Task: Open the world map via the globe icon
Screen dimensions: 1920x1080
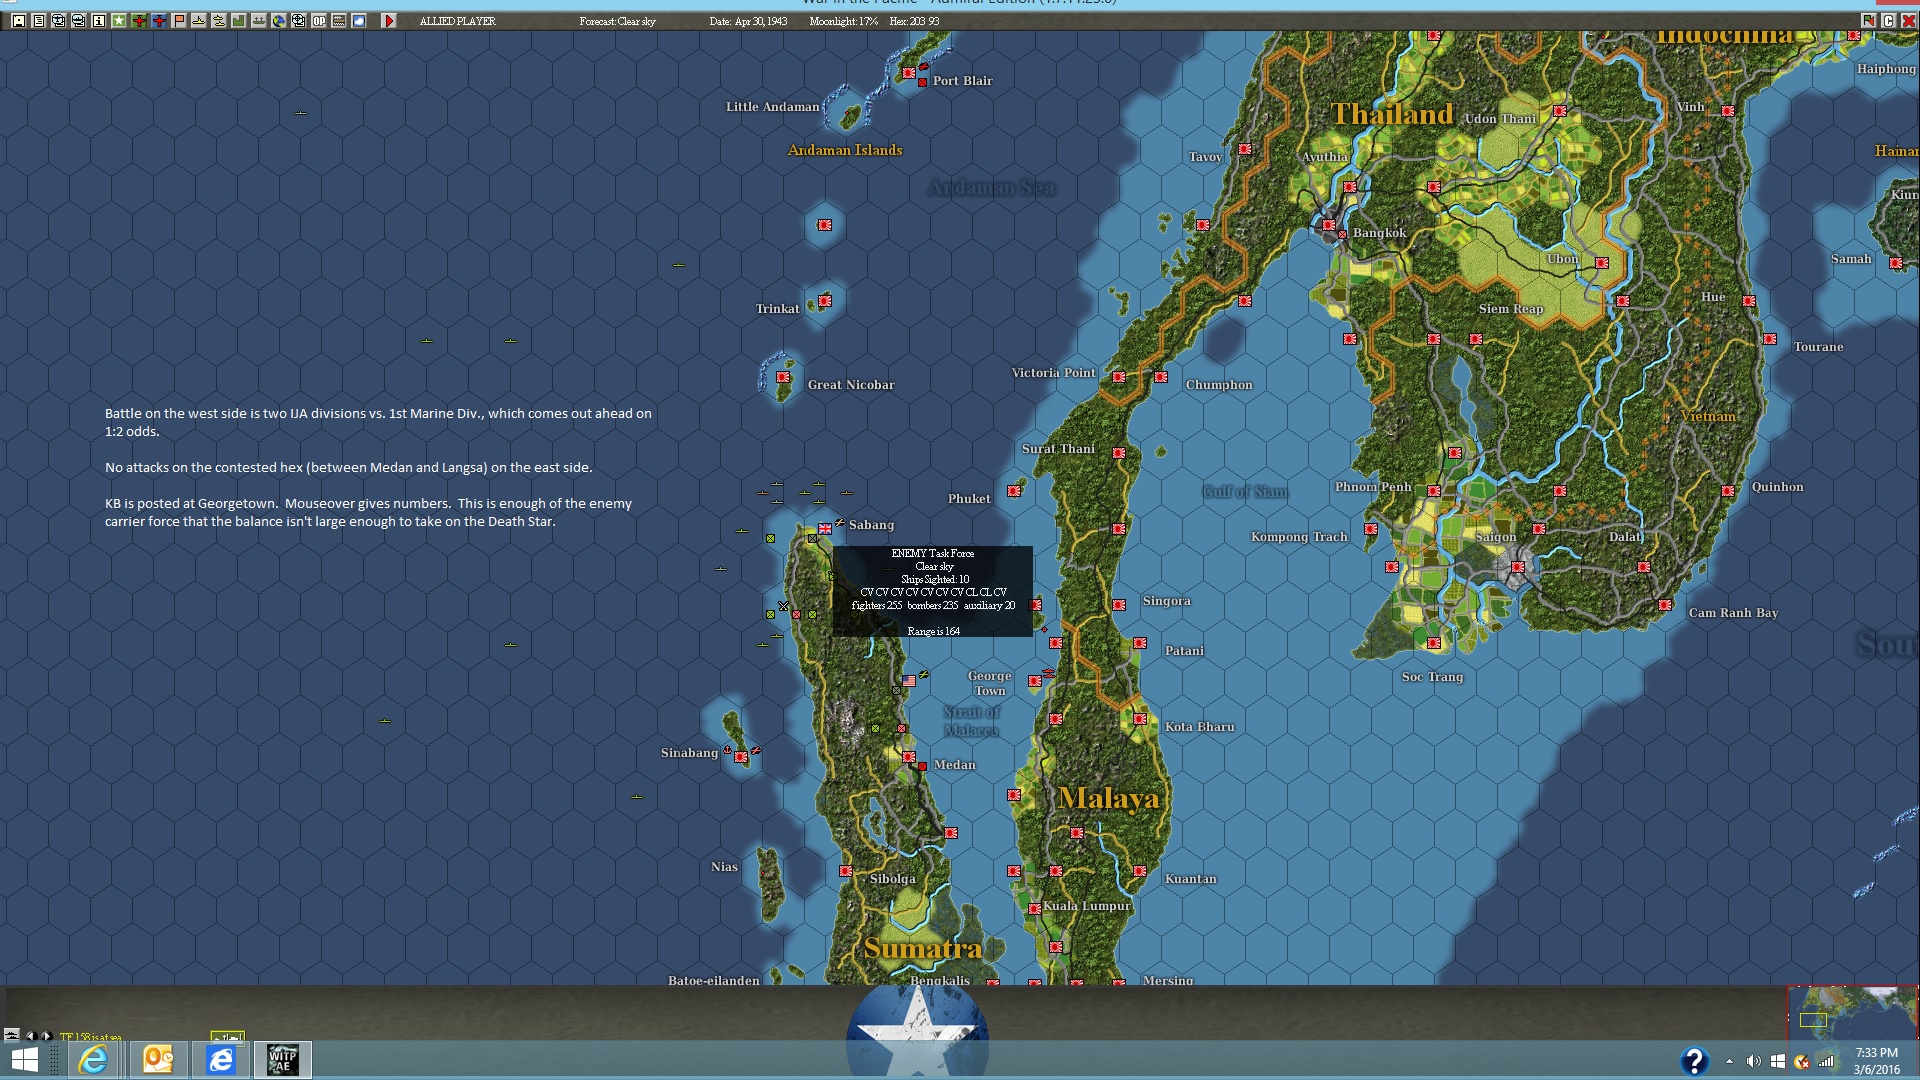Action: coord(277,20)
